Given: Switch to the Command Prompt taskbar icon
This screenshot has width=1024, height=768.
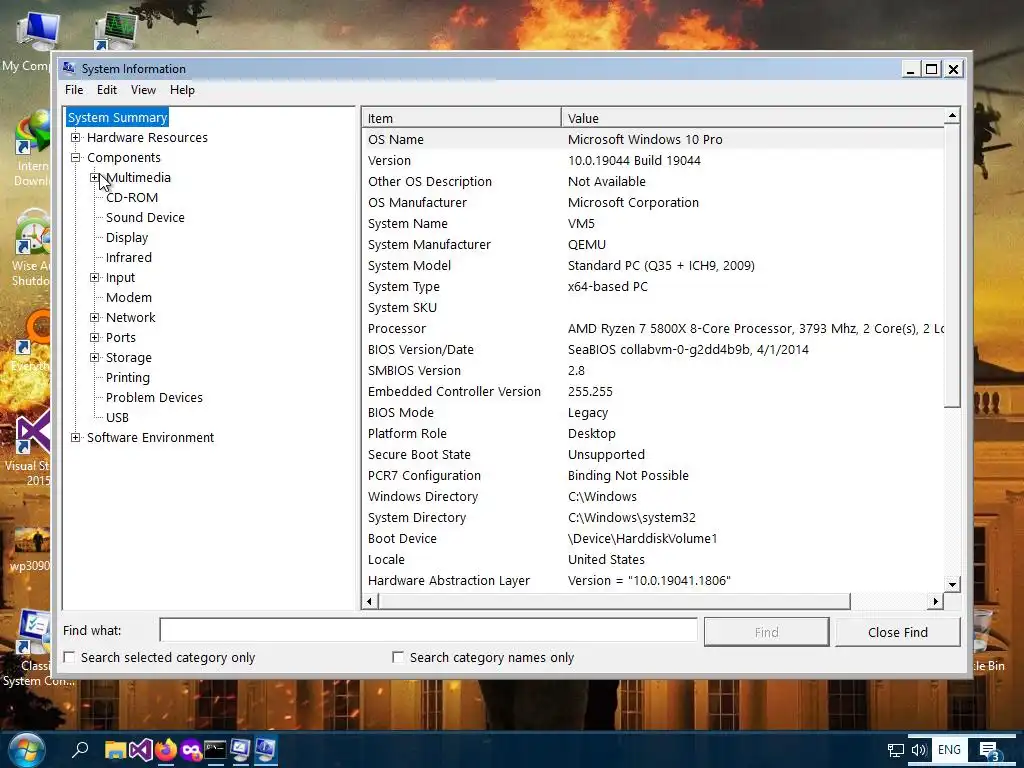Looking at the screenshot, I should tap(215, 750).
